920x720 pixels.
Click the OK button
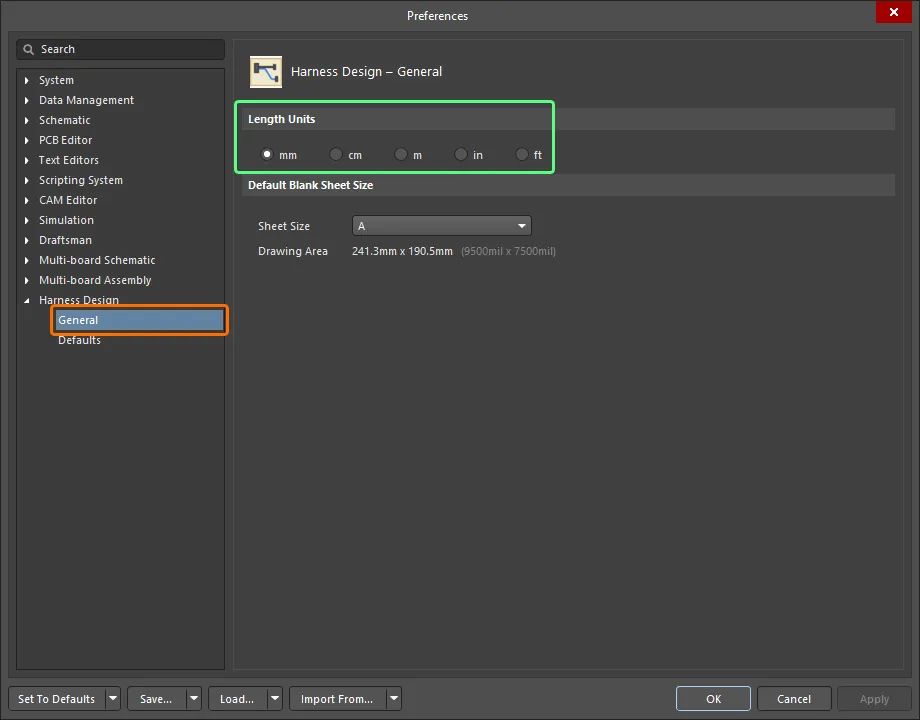tap(713, 699)
